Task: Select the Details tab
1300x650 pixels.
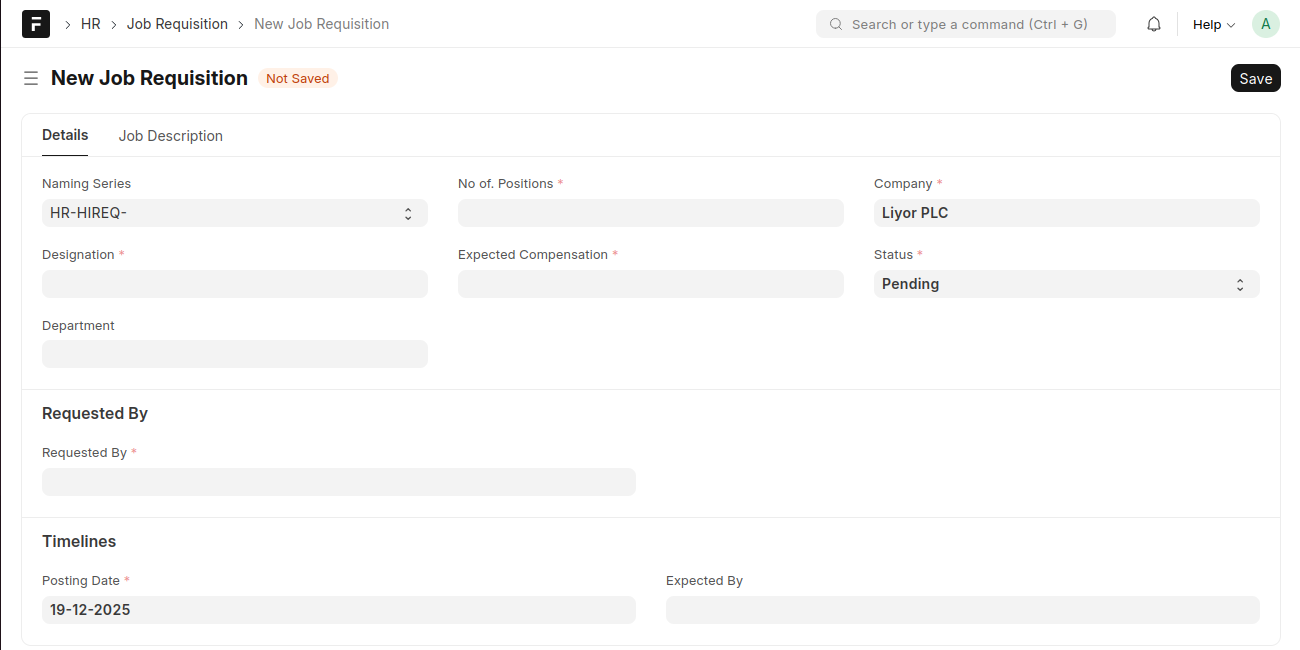Action: (x=65, y=135)
